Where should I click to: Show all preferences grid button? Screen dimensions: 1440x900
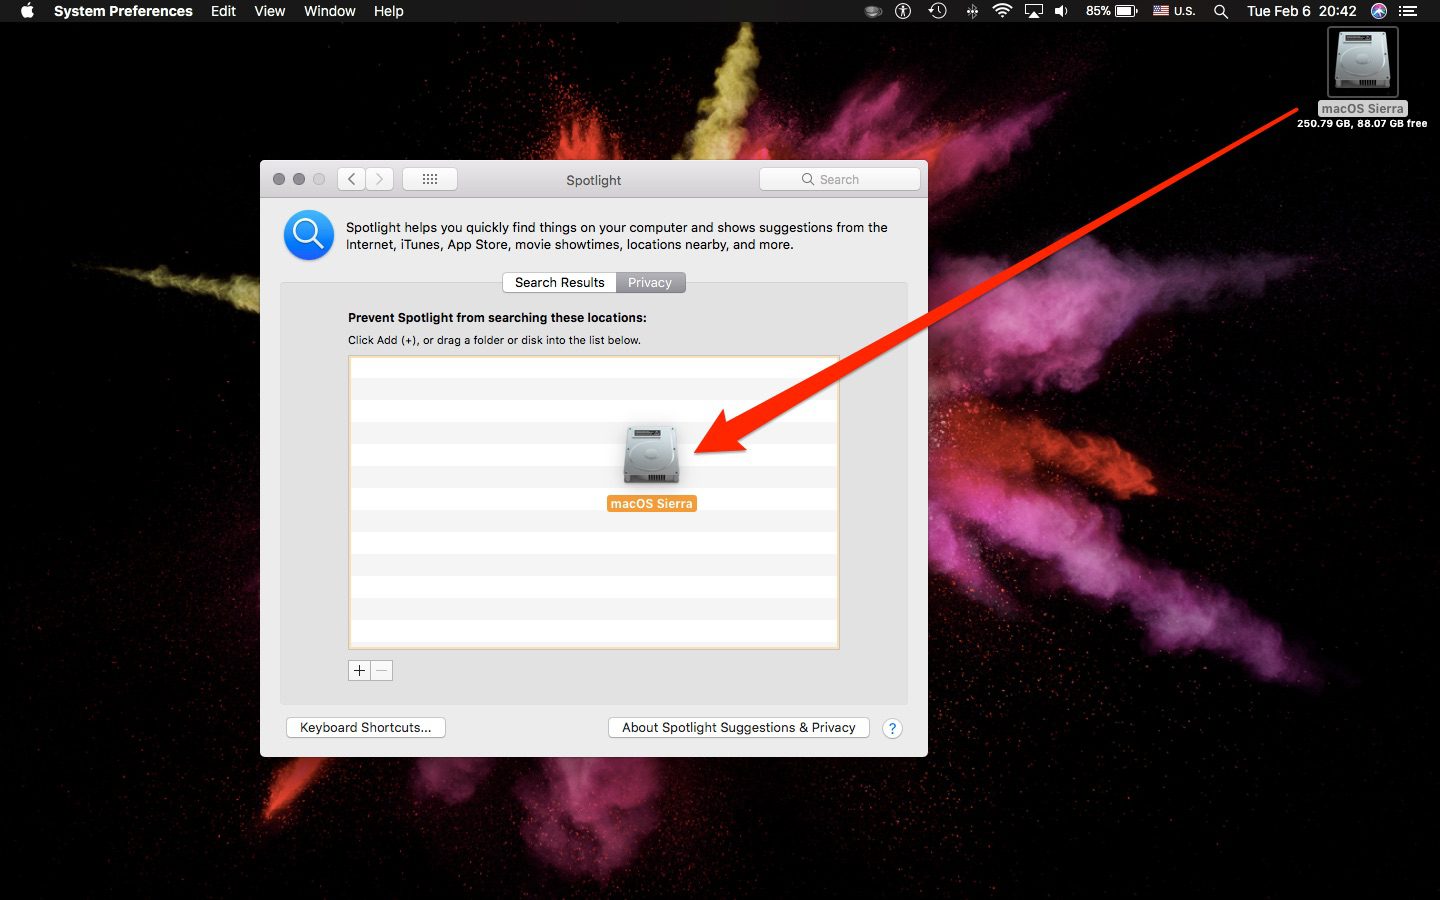pos(430,179)
